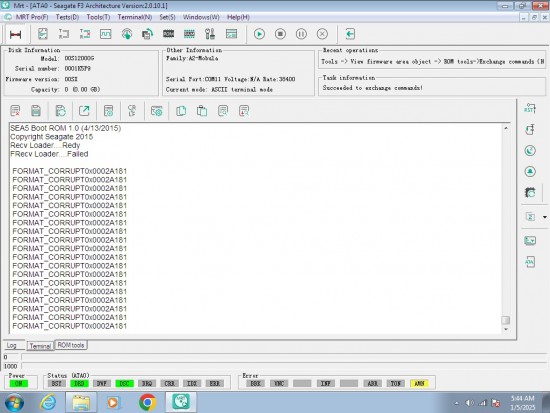Viewport: 550px width, 413px height.
Task: Click the RAM memory chip icon in toolbar
Action: [189, 34]
